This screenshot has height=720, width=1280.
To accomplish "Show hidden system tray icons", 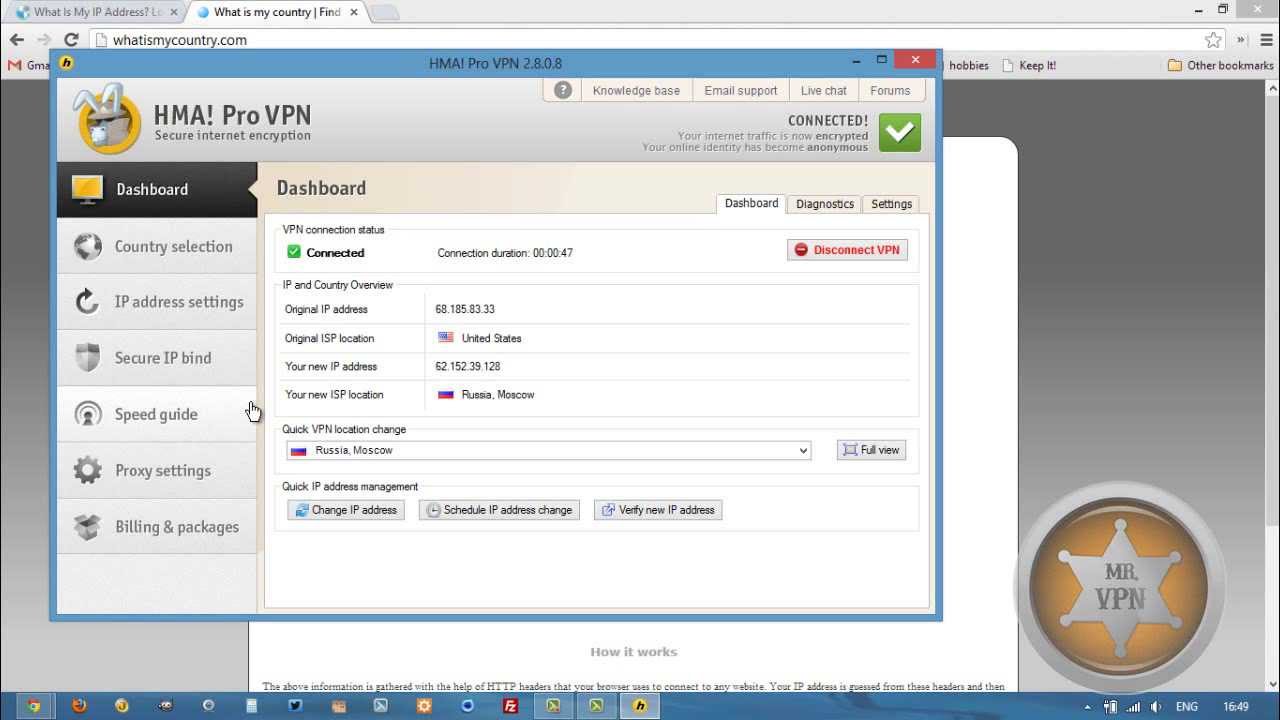I will [1087, 706].
